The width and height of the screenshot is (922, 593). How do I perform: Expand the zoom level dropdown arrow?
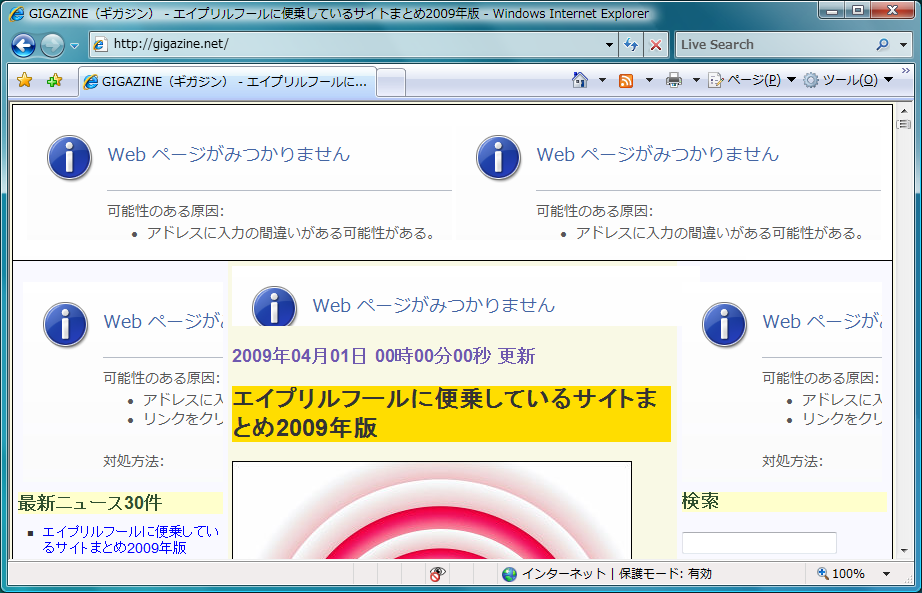(886, 574)
